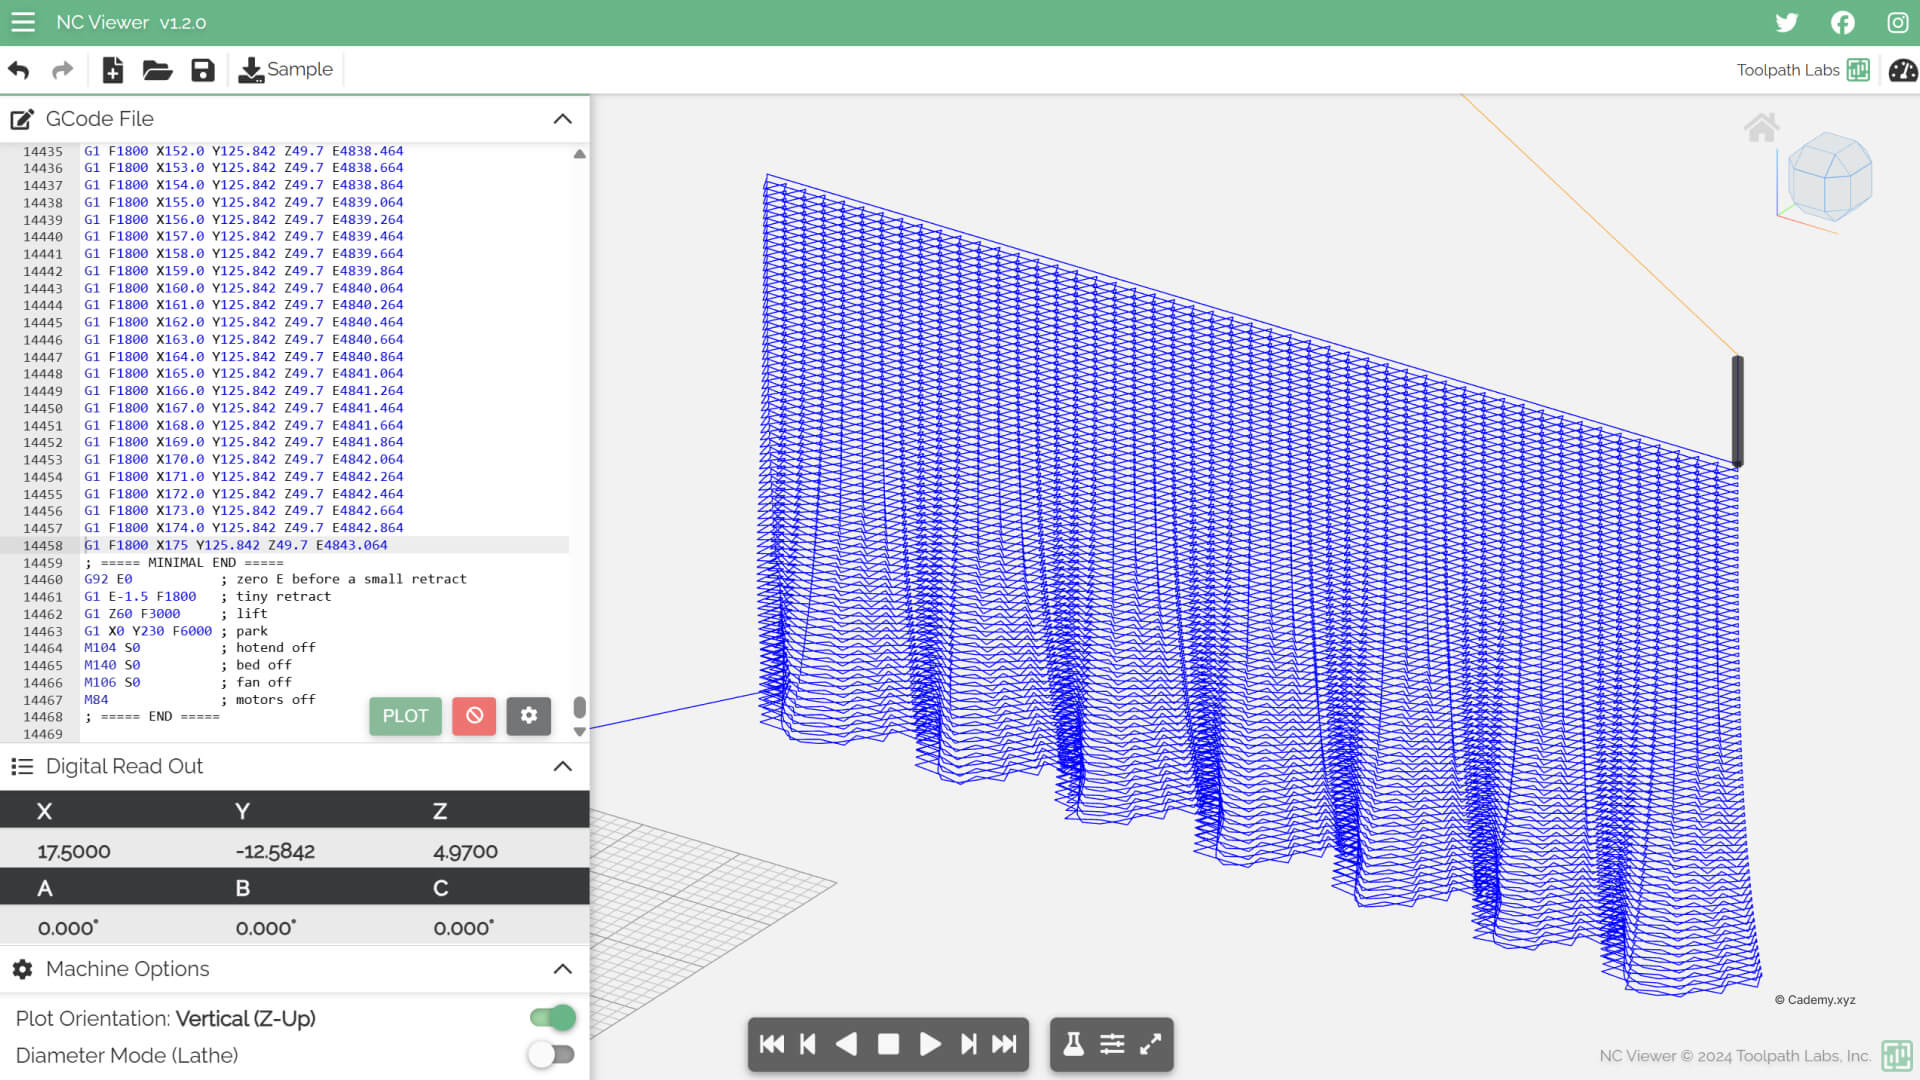
Task: Collapse the Digital Read Out panel
Action: [x=563, y=766]
